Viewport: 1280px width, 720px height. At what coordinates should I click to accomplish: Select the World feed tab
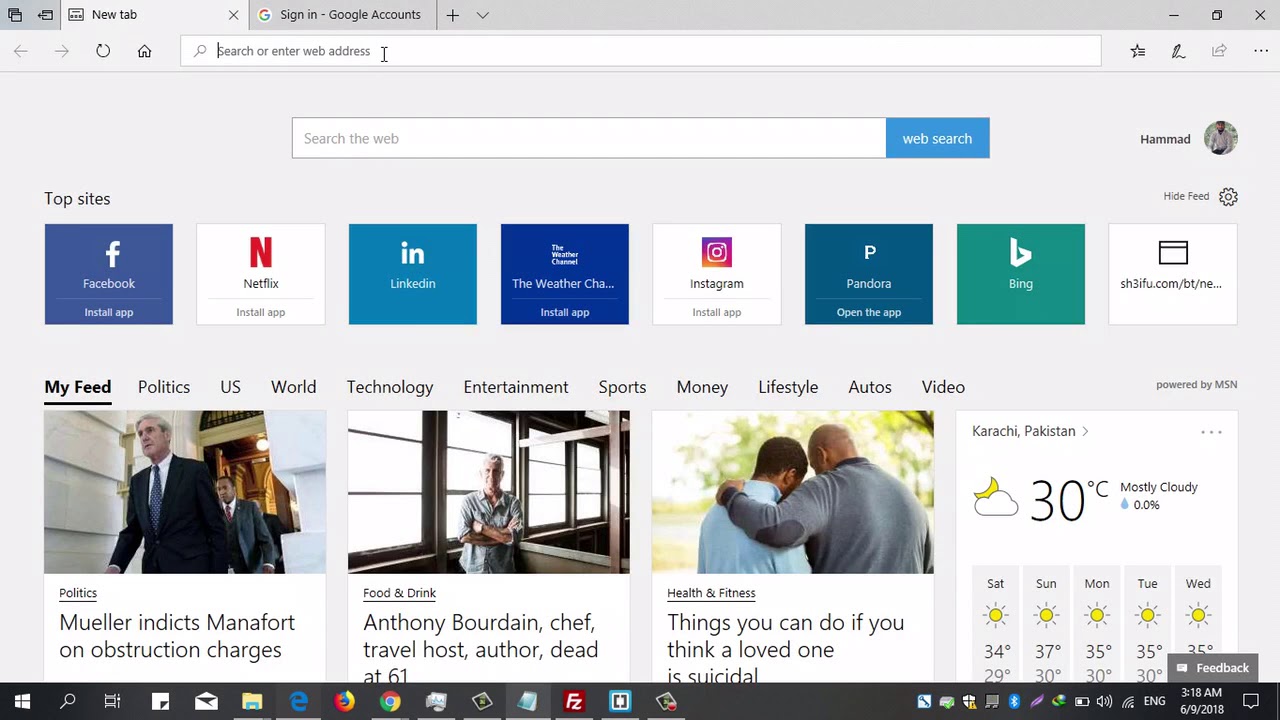click(x=293, y=387)
